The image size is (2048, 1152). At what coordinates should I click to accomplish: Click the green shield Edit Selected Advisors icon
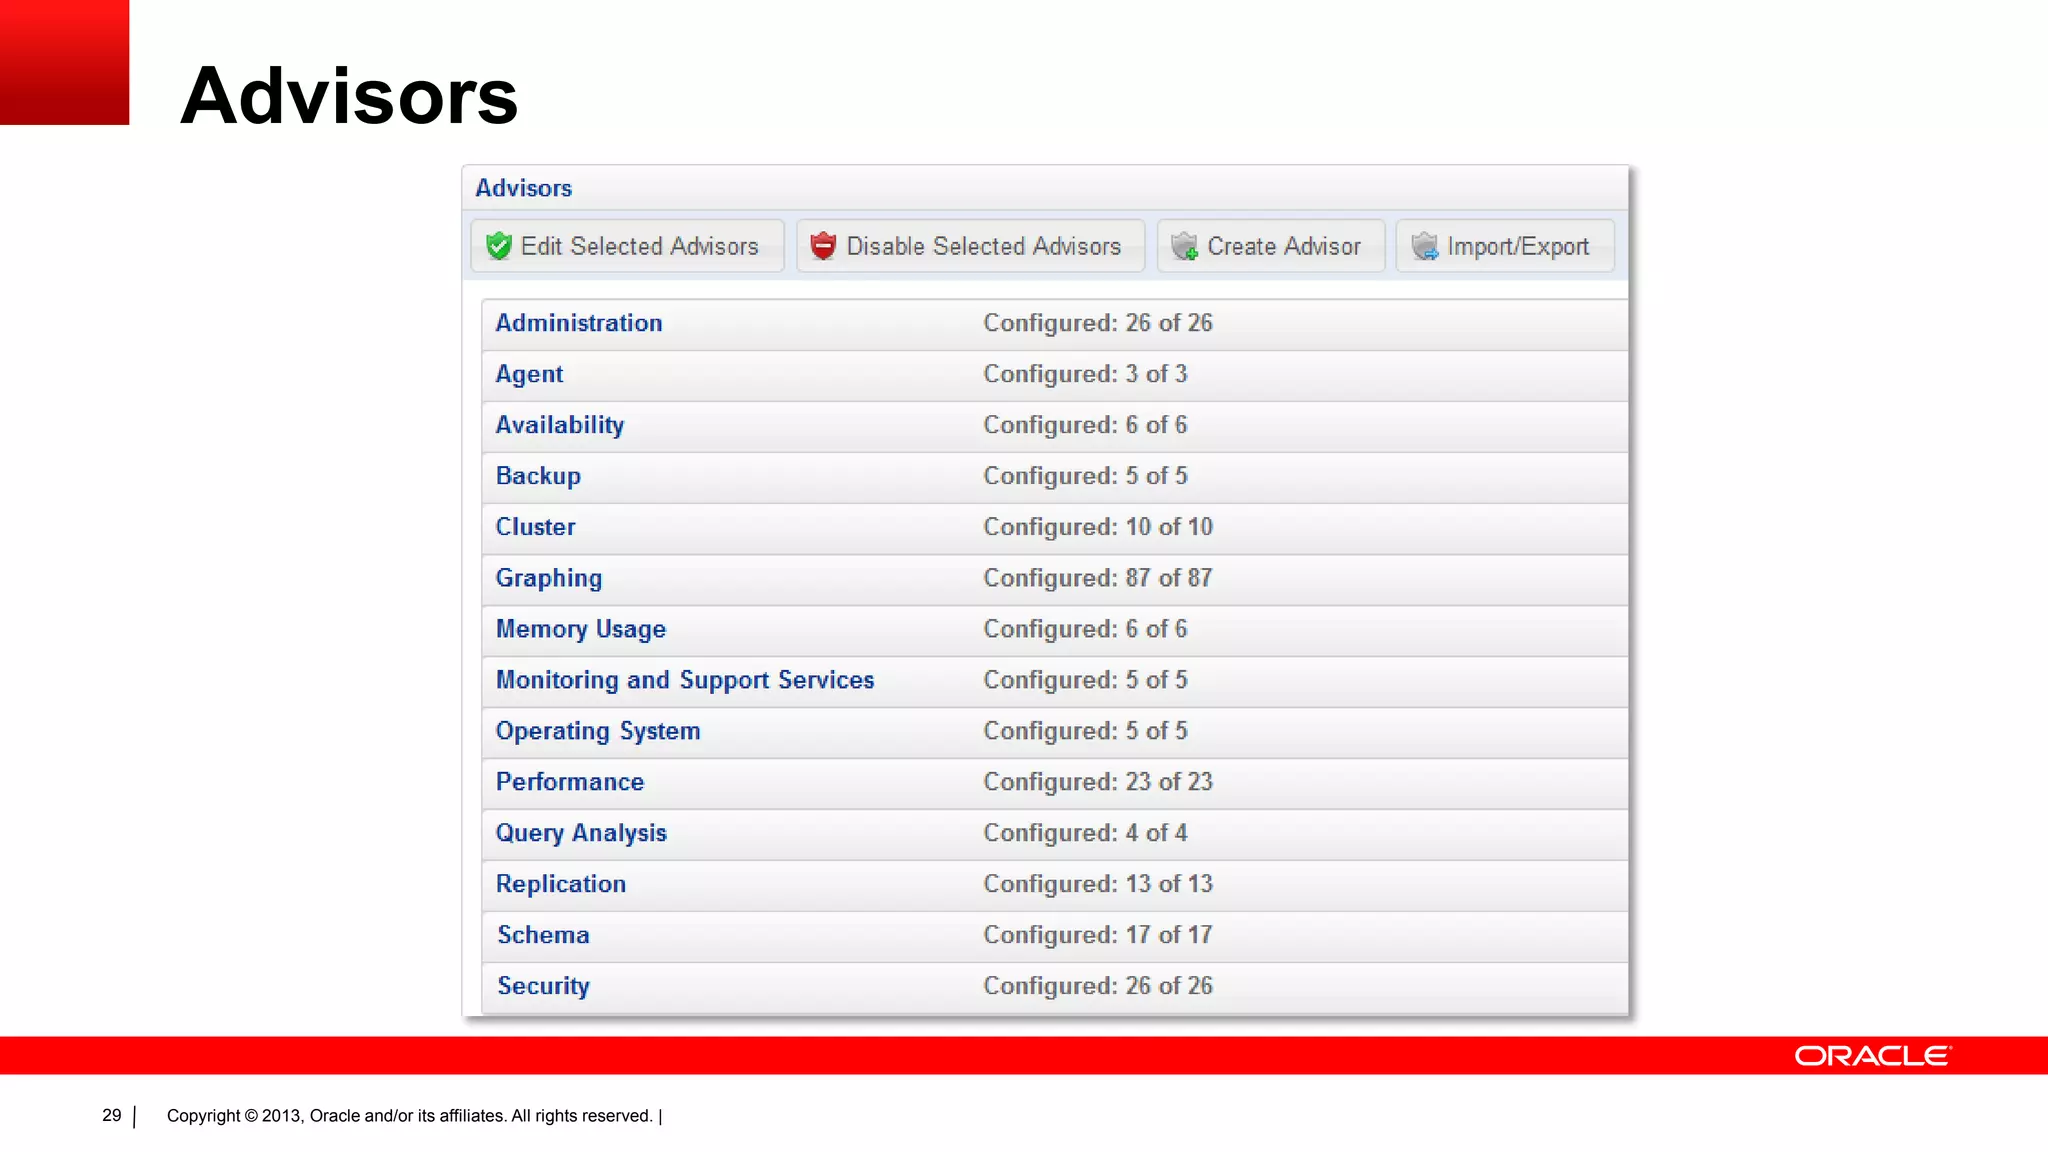[x=498, y=246]
